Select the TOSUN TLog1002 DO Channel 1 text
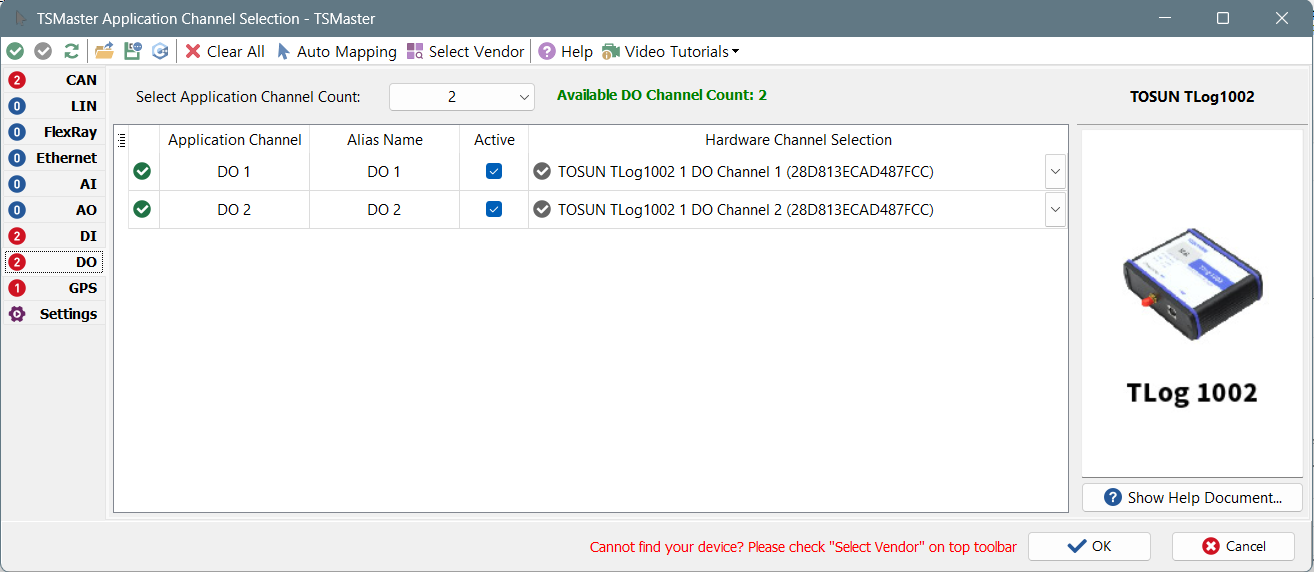Screen dimensions: 1314x572 pyautogui.click(x=746, y=172)
